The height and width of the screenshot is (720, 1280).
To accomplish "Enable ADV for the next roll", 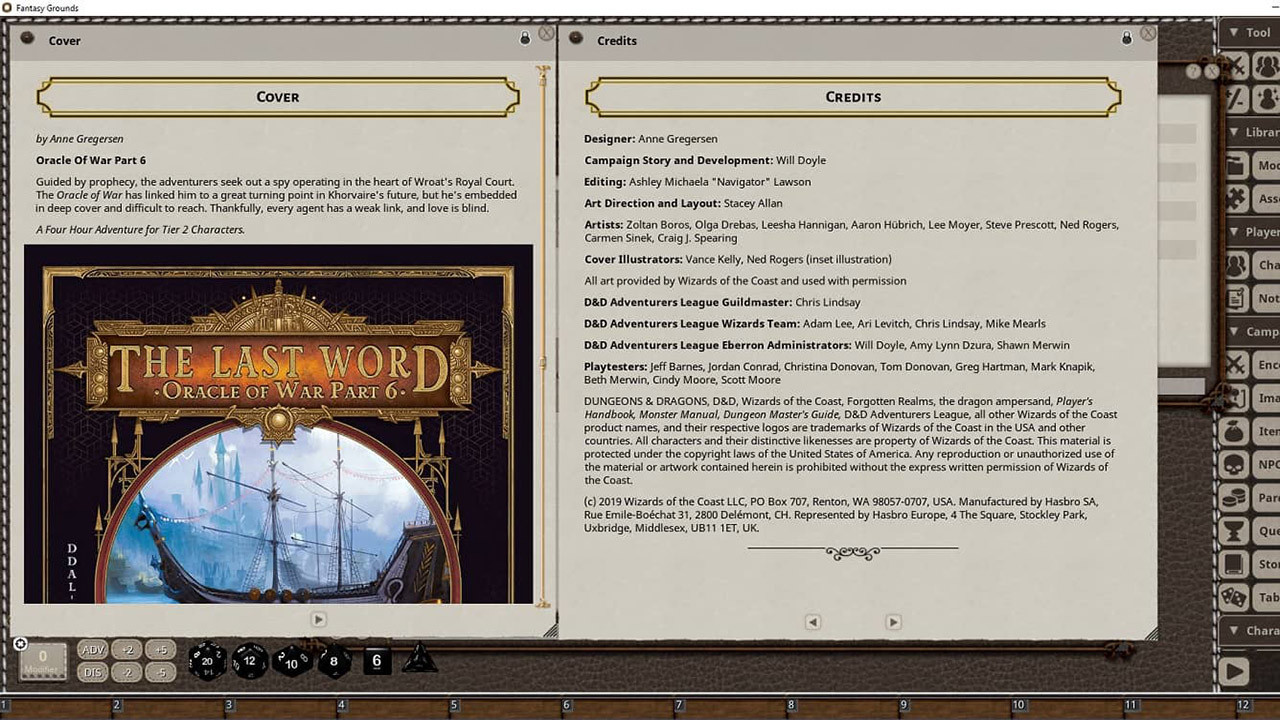I will pos(92,650).
